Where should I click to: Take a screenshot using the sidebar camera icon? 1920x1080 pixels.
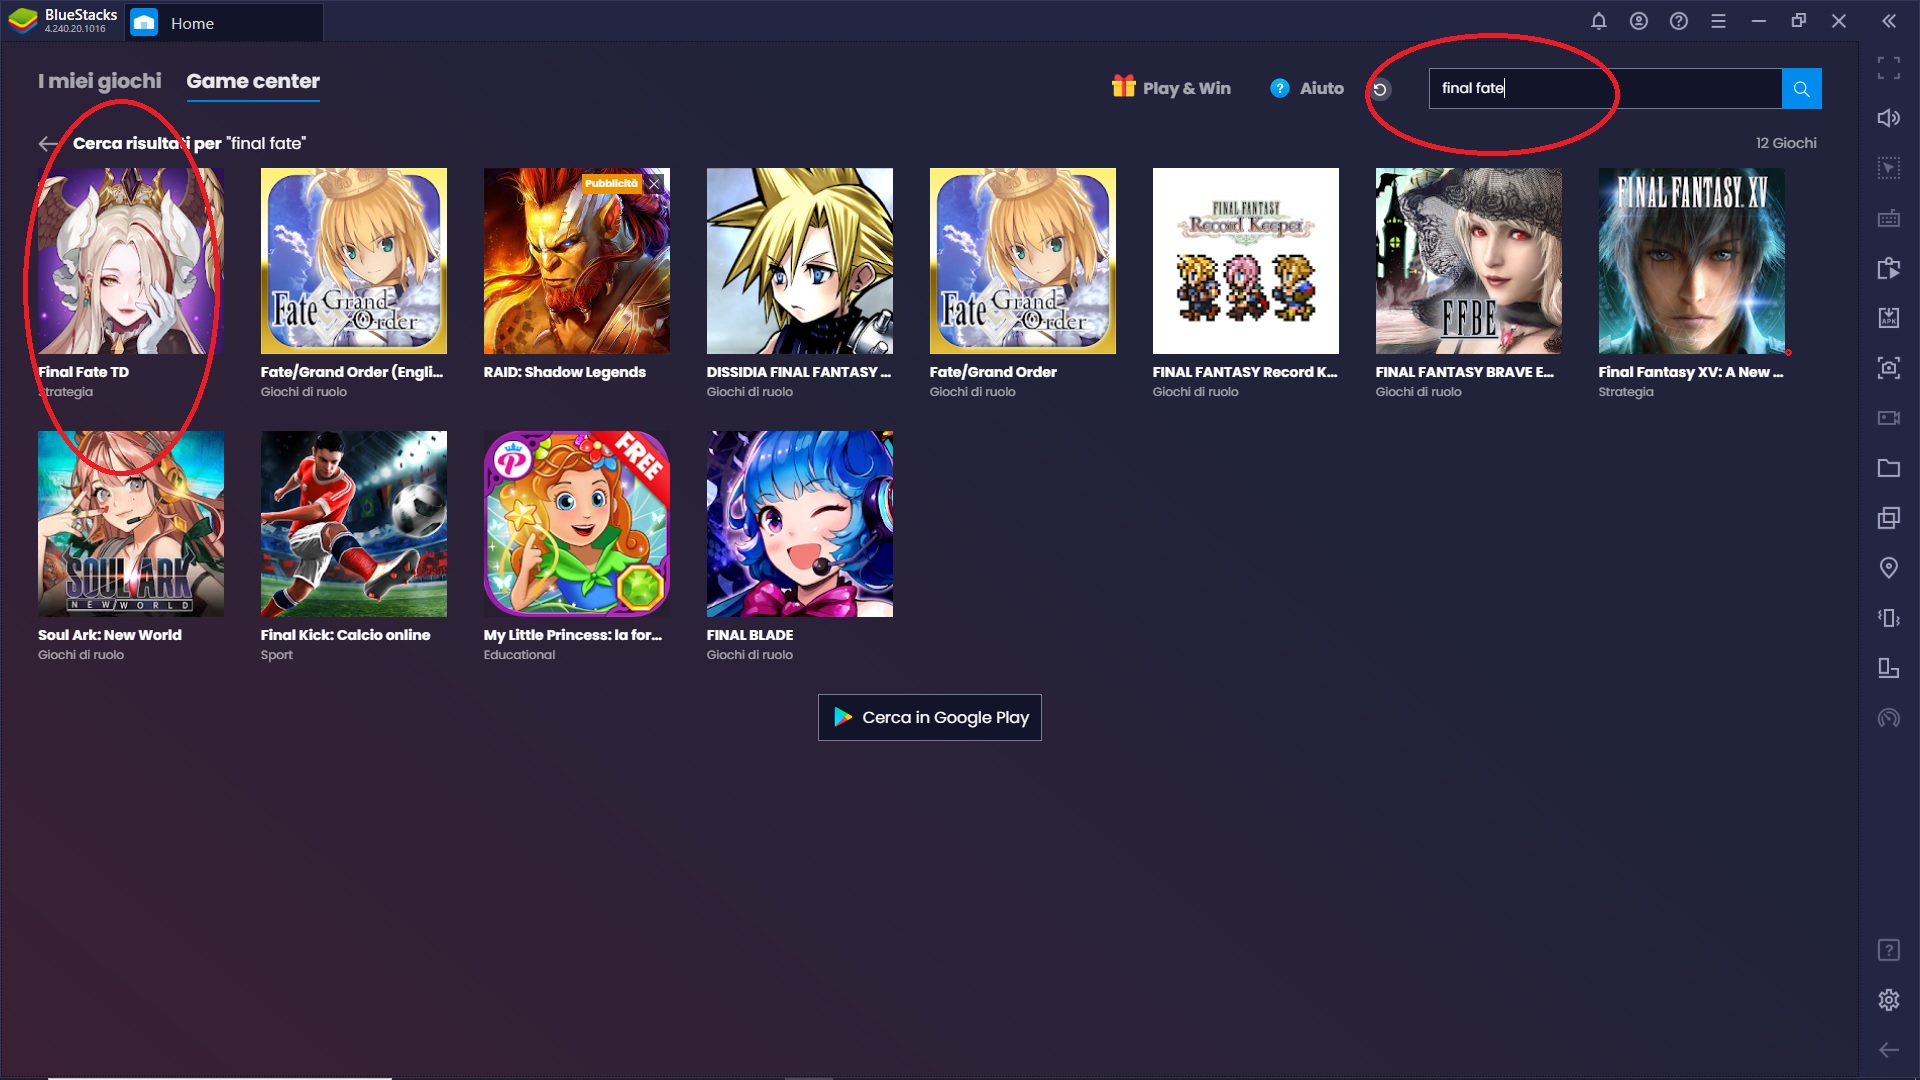(x=1888, y=368)
